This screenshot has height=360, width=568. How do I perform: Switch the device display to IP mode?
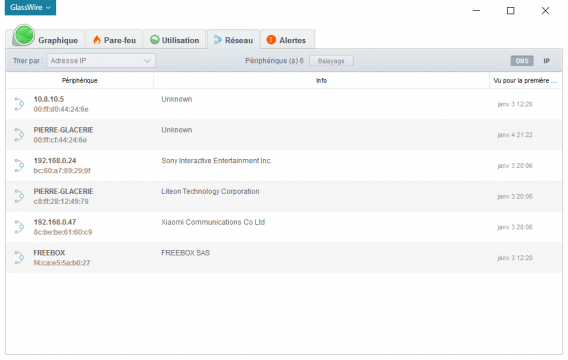point(546,61)
